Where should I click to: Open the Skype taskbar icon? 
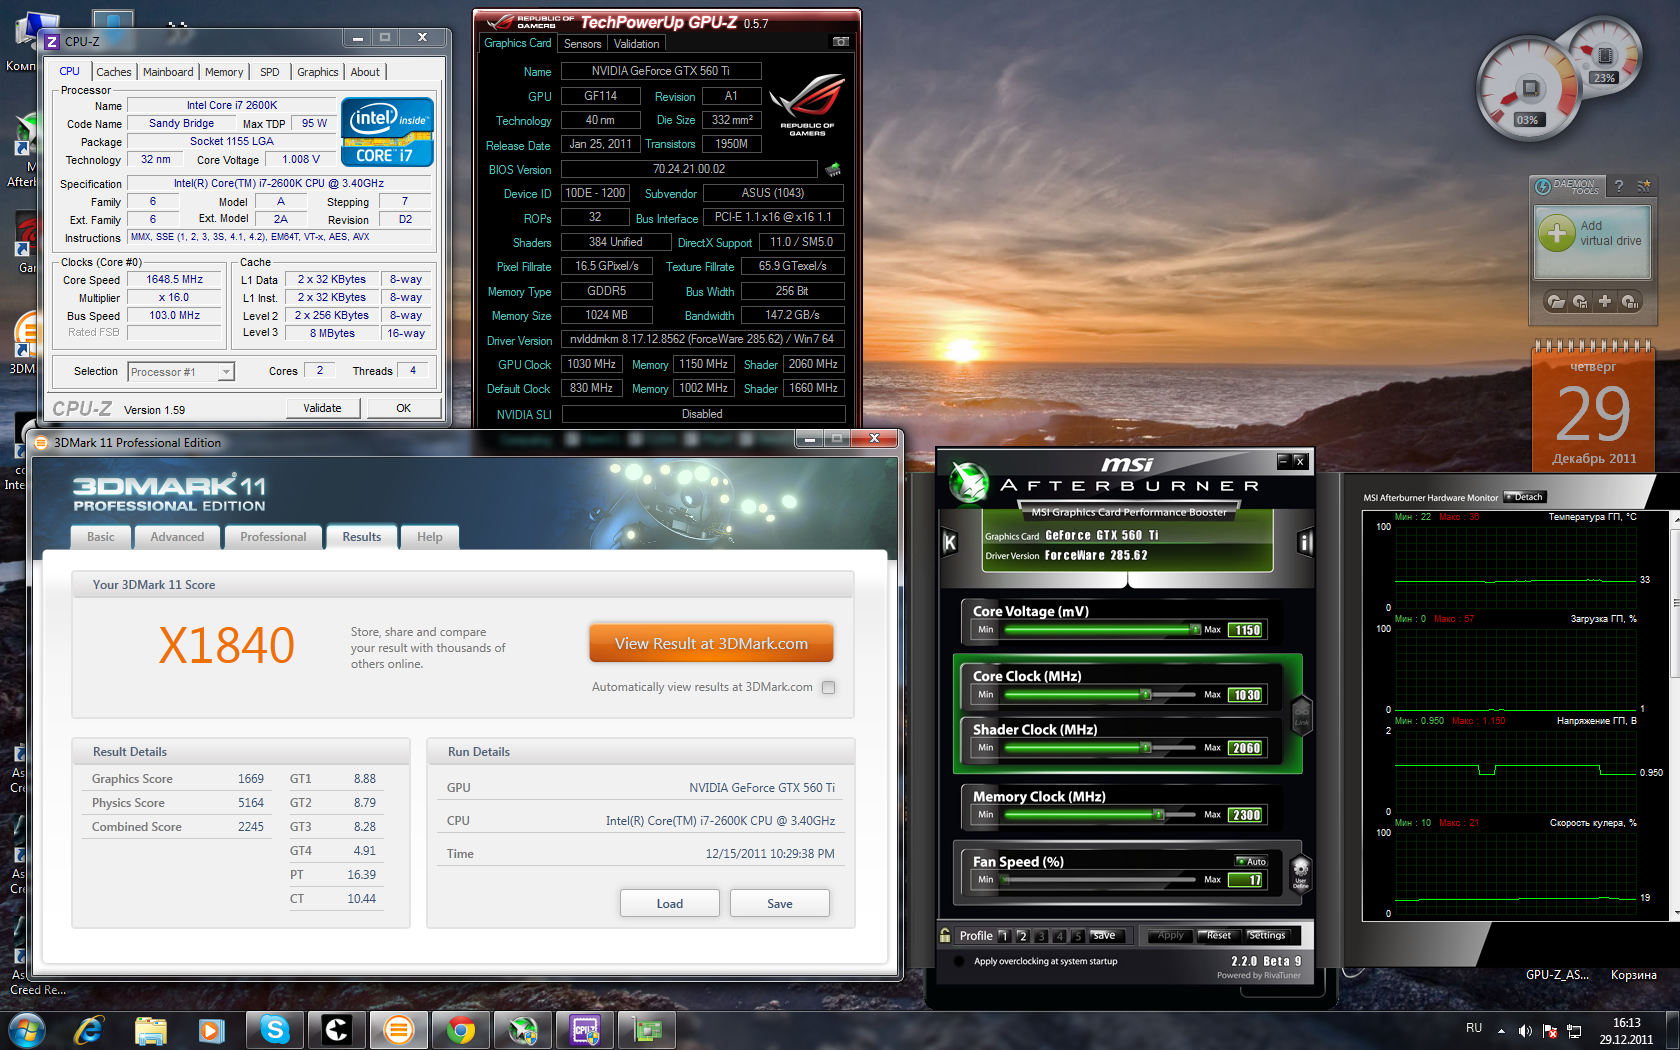click(x=275, y=1029)
